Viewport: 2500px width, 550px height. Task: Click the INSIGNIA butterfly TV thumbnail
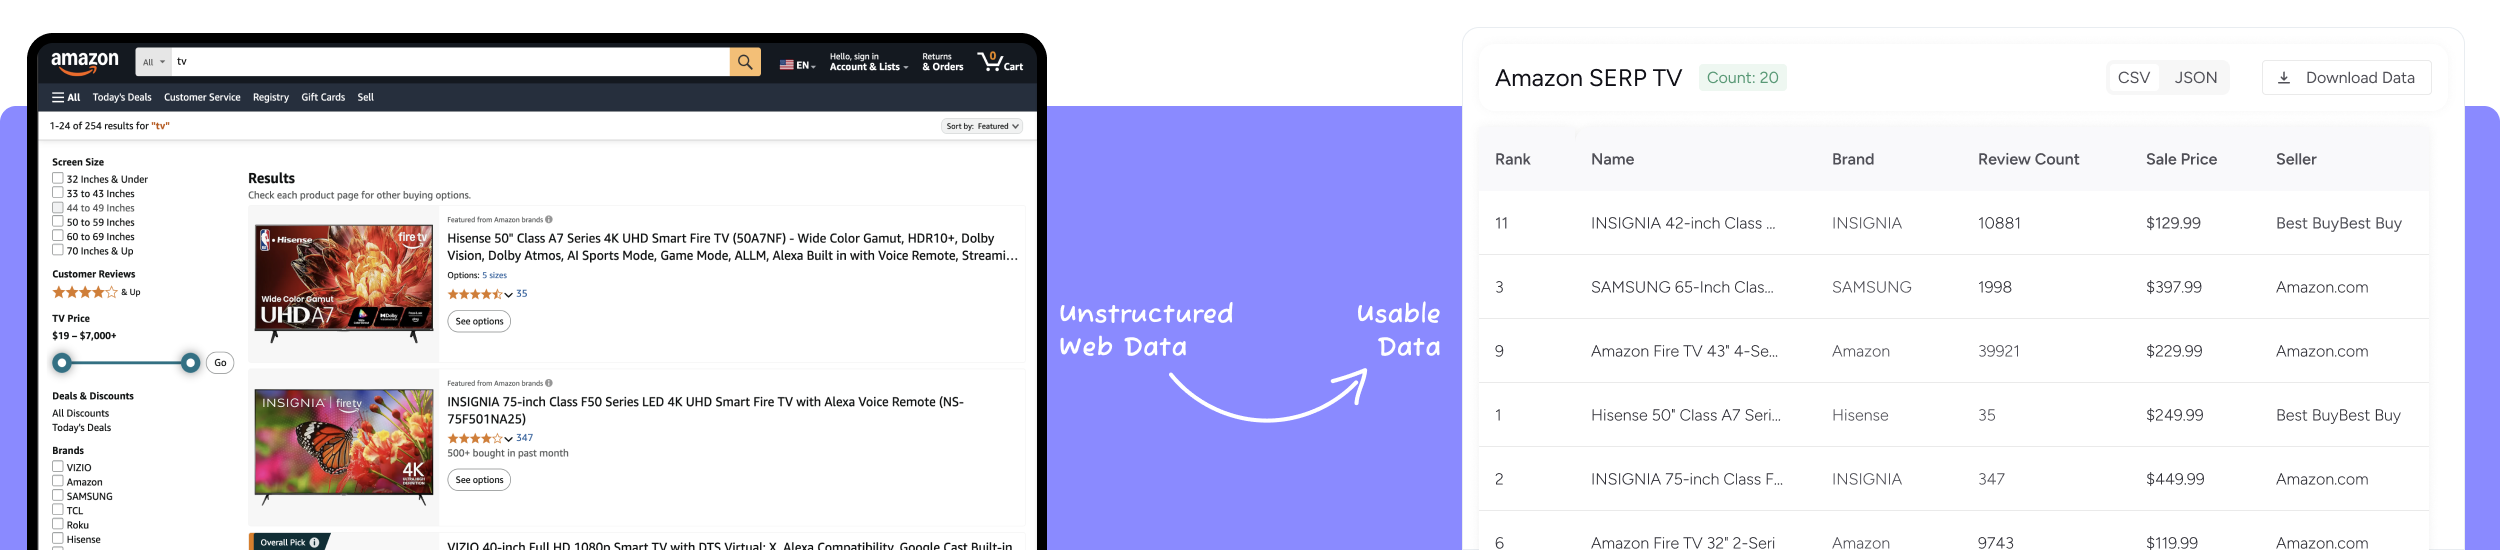tap(343, 444)
